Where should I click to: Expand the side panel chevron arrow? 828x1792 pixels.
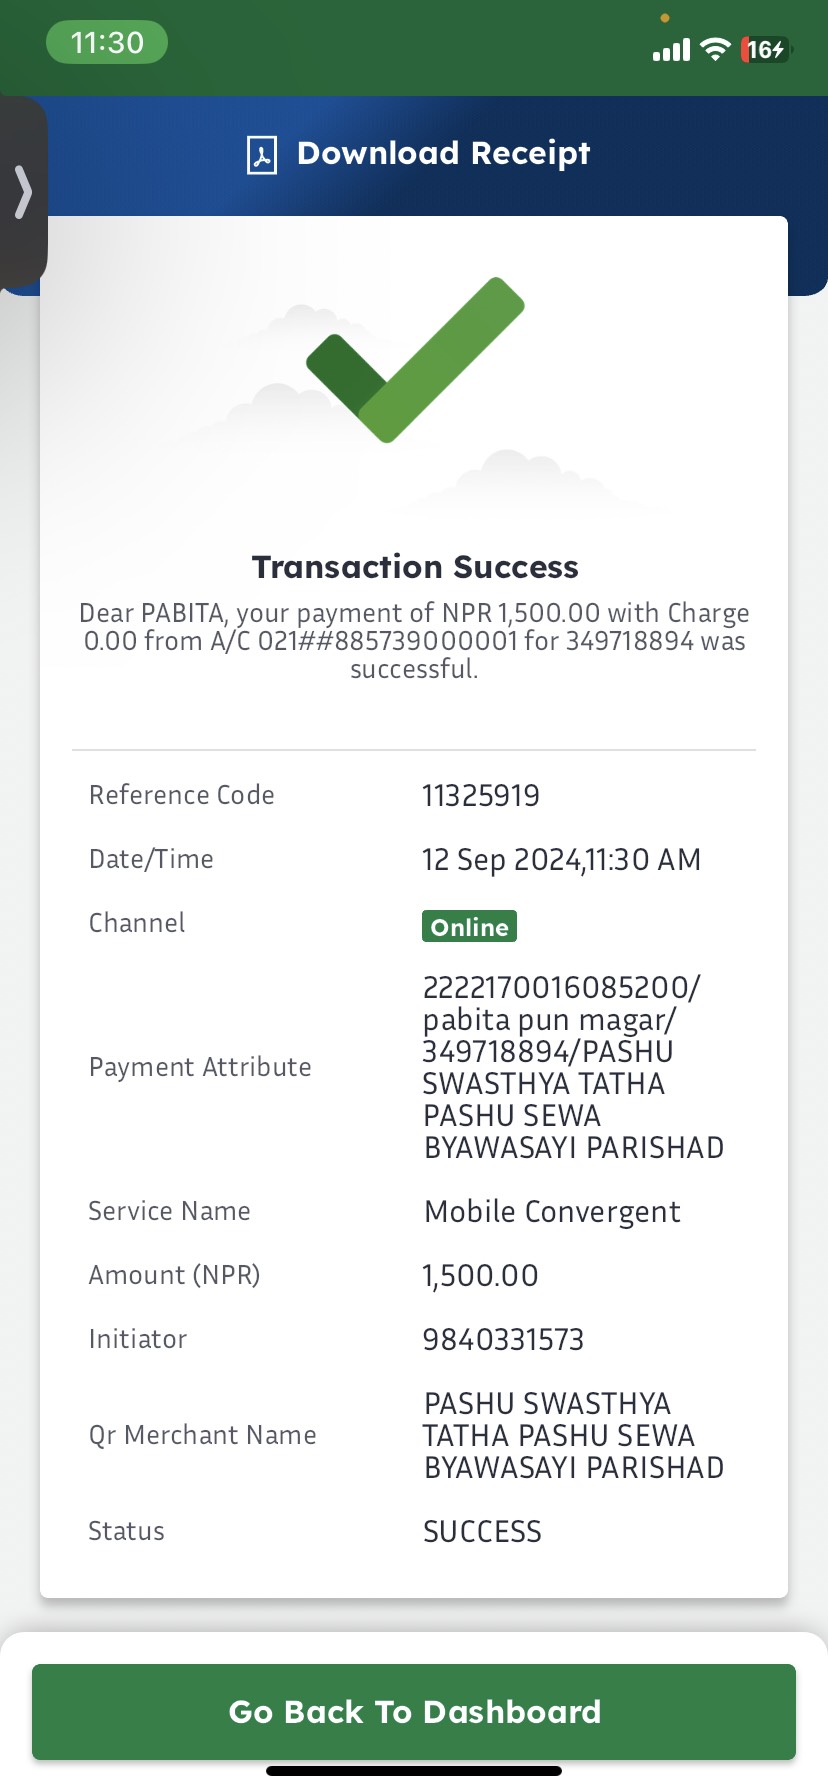pos(23,192)
